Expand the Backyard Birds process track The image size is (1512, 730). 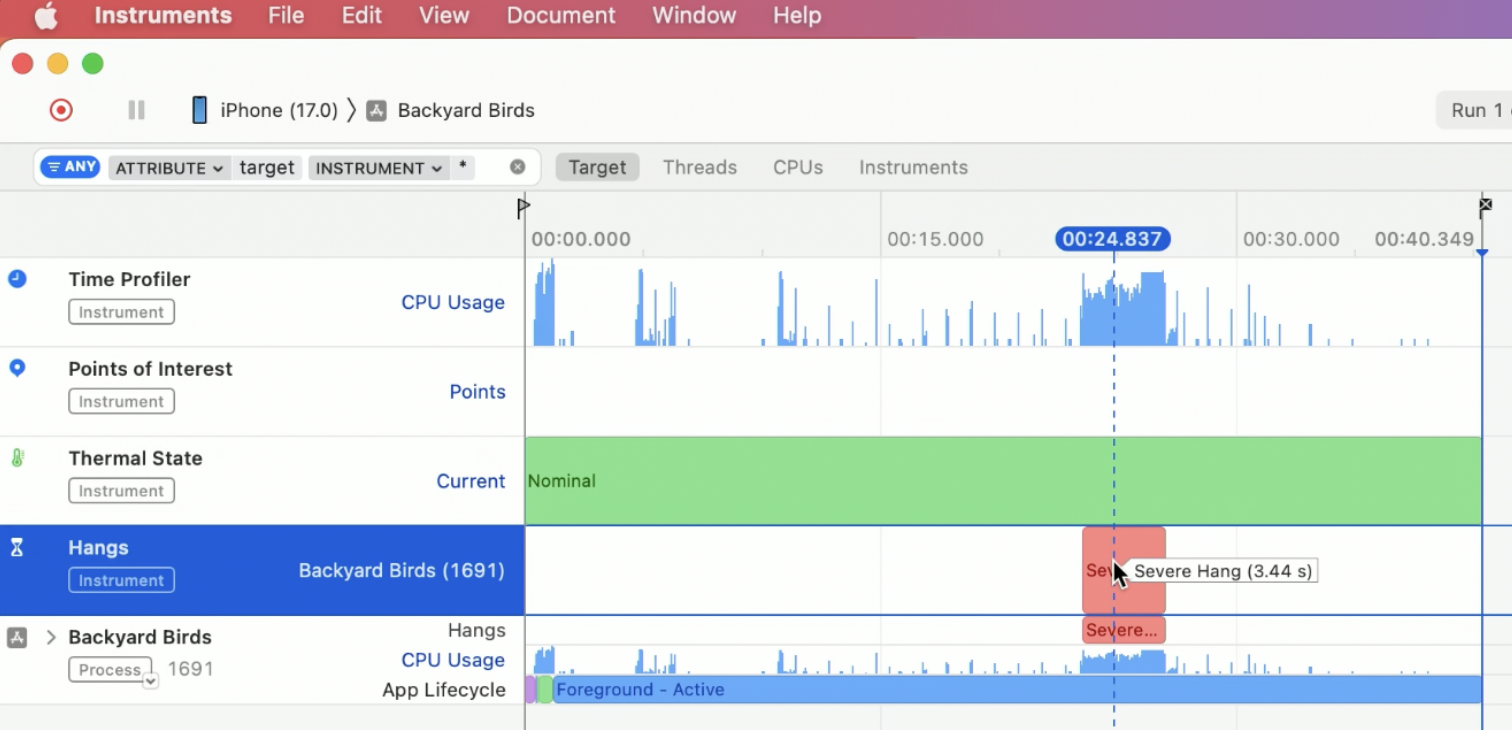(51, 637)
